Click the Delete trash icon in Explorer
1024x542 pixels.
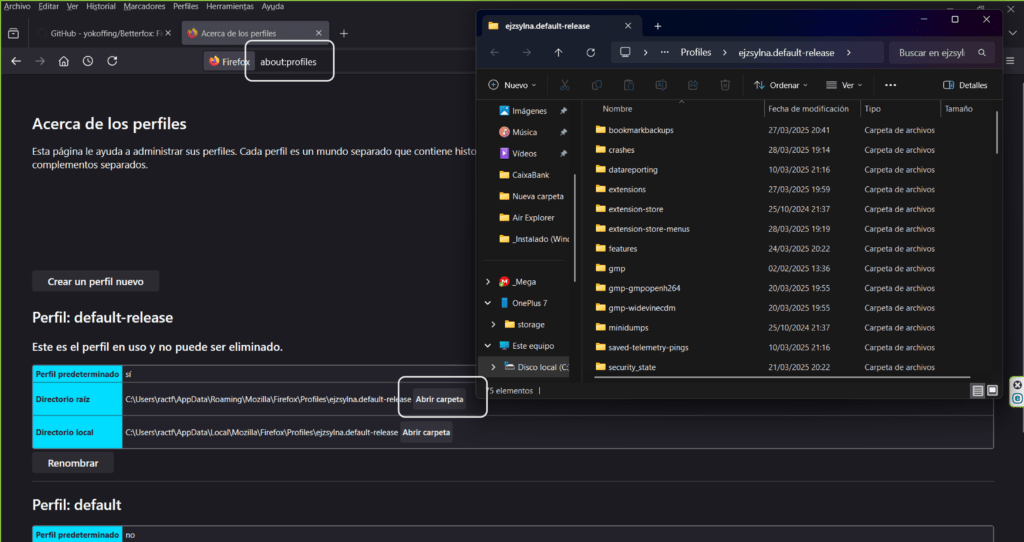[725, 85]
